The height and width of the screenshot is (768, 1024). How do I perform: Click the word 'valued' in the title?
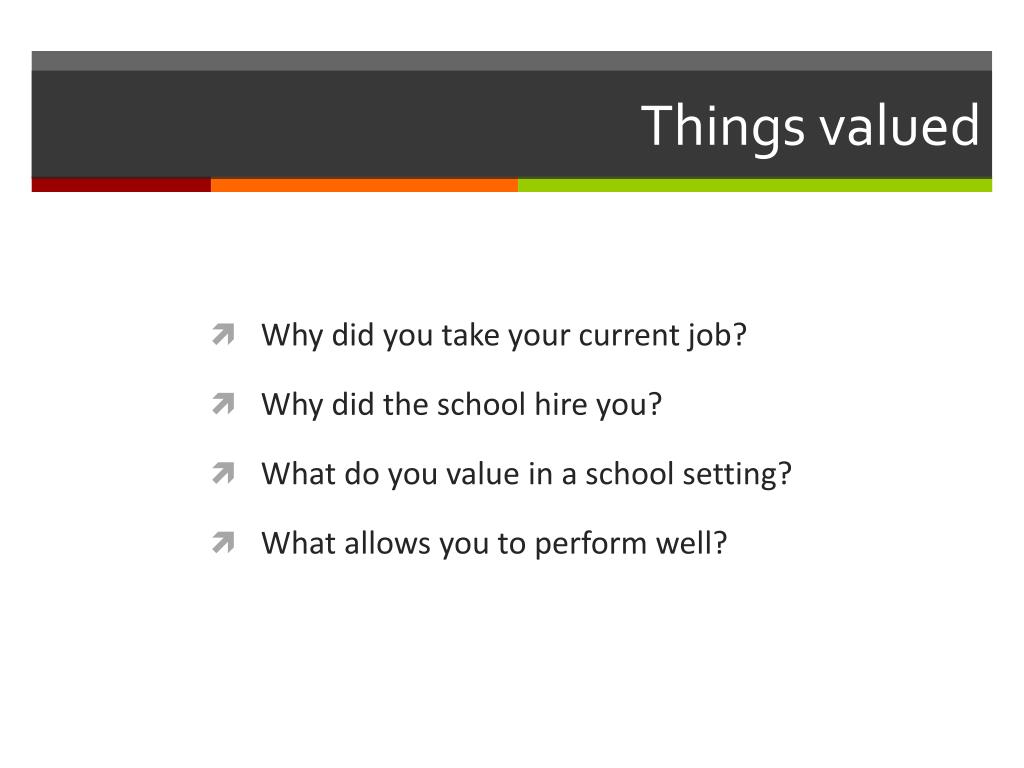point(899,126)
